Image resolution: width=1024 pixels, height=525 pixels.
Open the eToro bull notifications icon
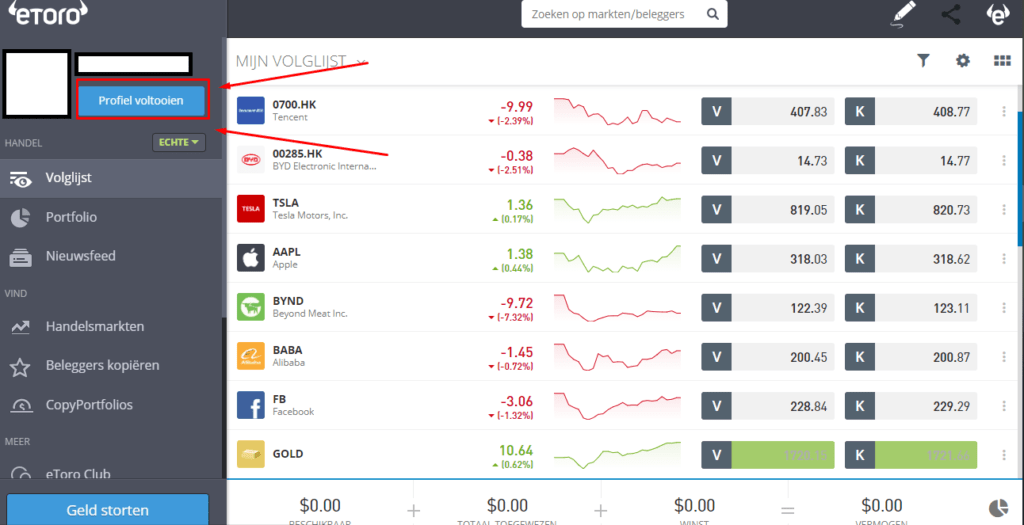click(997, 14)
